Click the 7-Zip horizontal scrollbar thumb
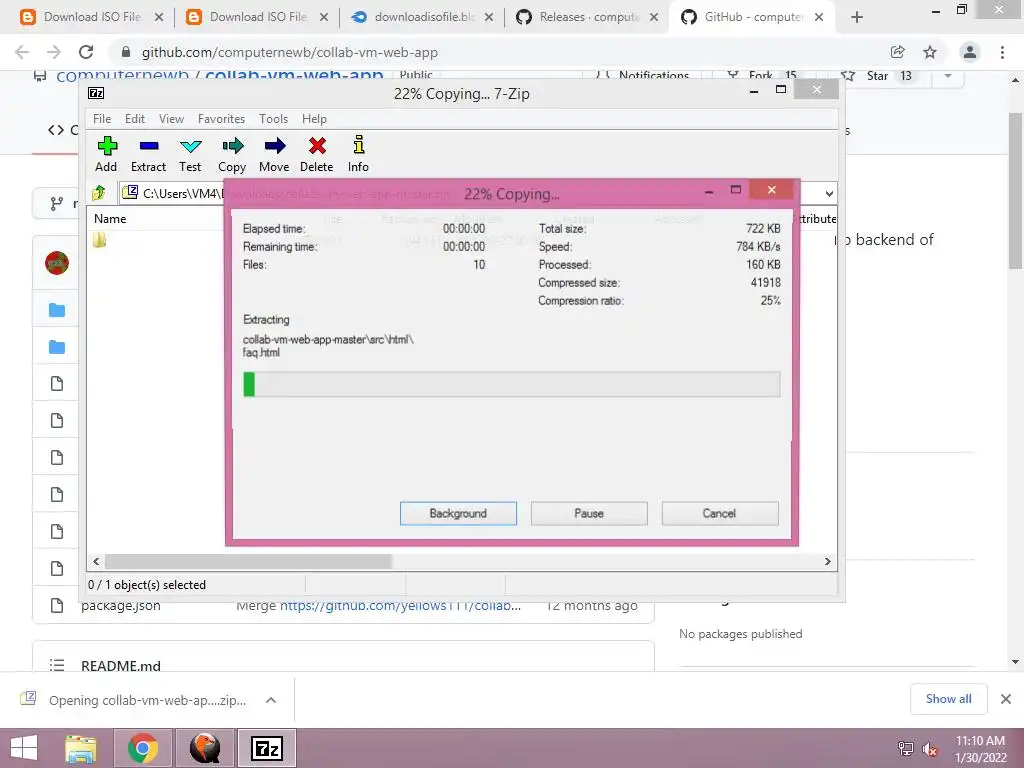The image size is (1024, 768). click(248, 561)
